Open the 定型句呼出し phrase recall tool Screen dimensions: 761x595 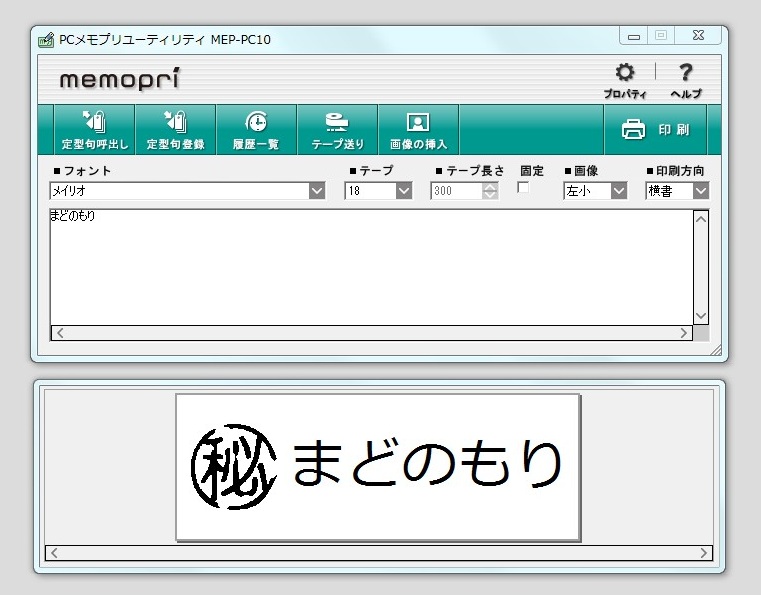coord(95,130)
